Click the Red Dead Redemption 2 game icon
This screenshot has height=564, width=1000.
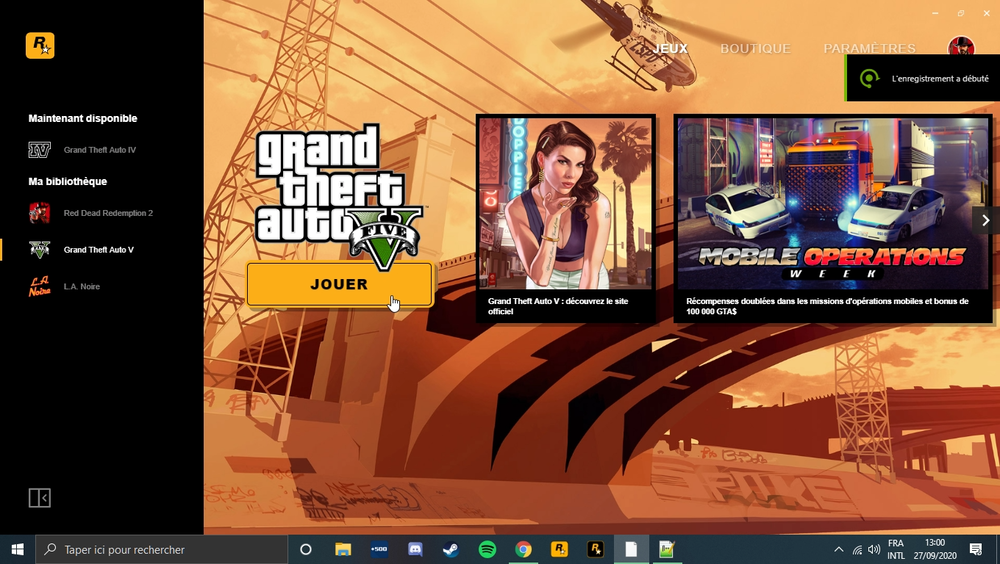40,213
